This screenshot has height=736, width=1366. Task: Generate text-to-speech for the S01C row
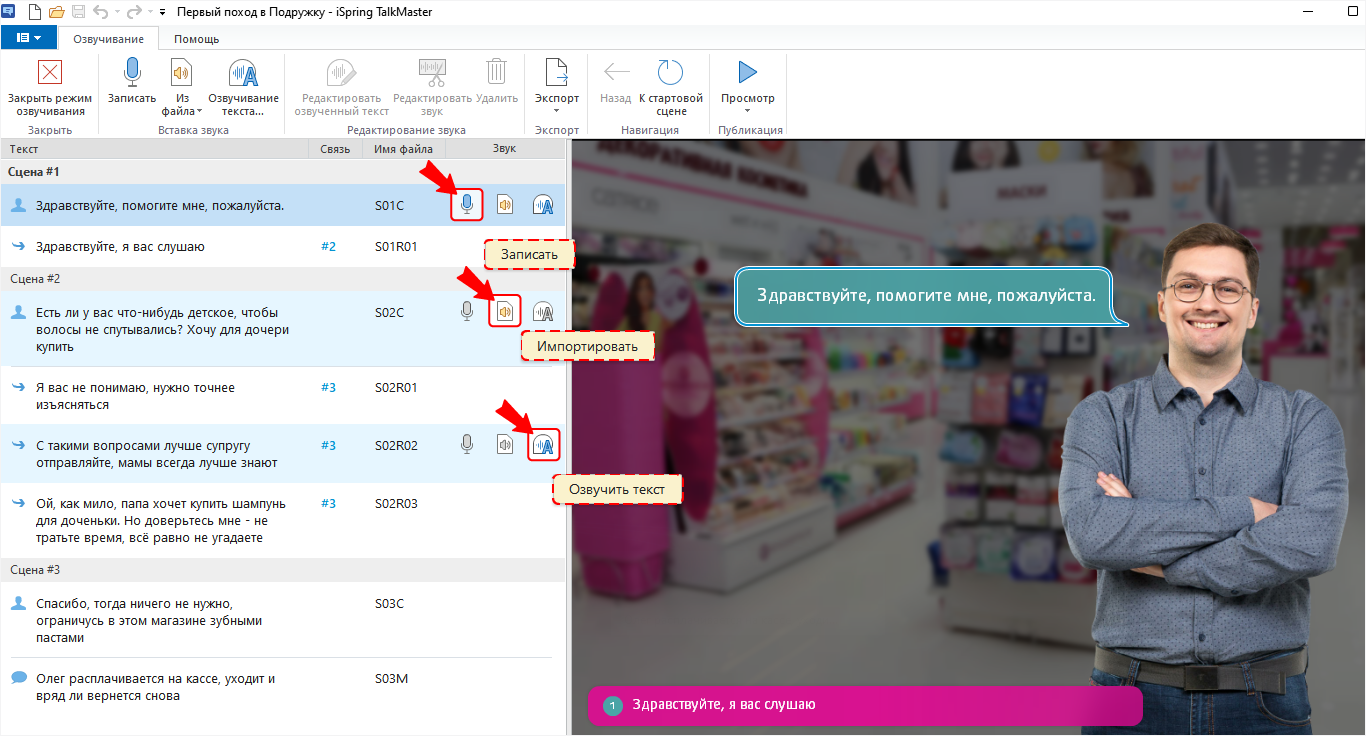543,205
